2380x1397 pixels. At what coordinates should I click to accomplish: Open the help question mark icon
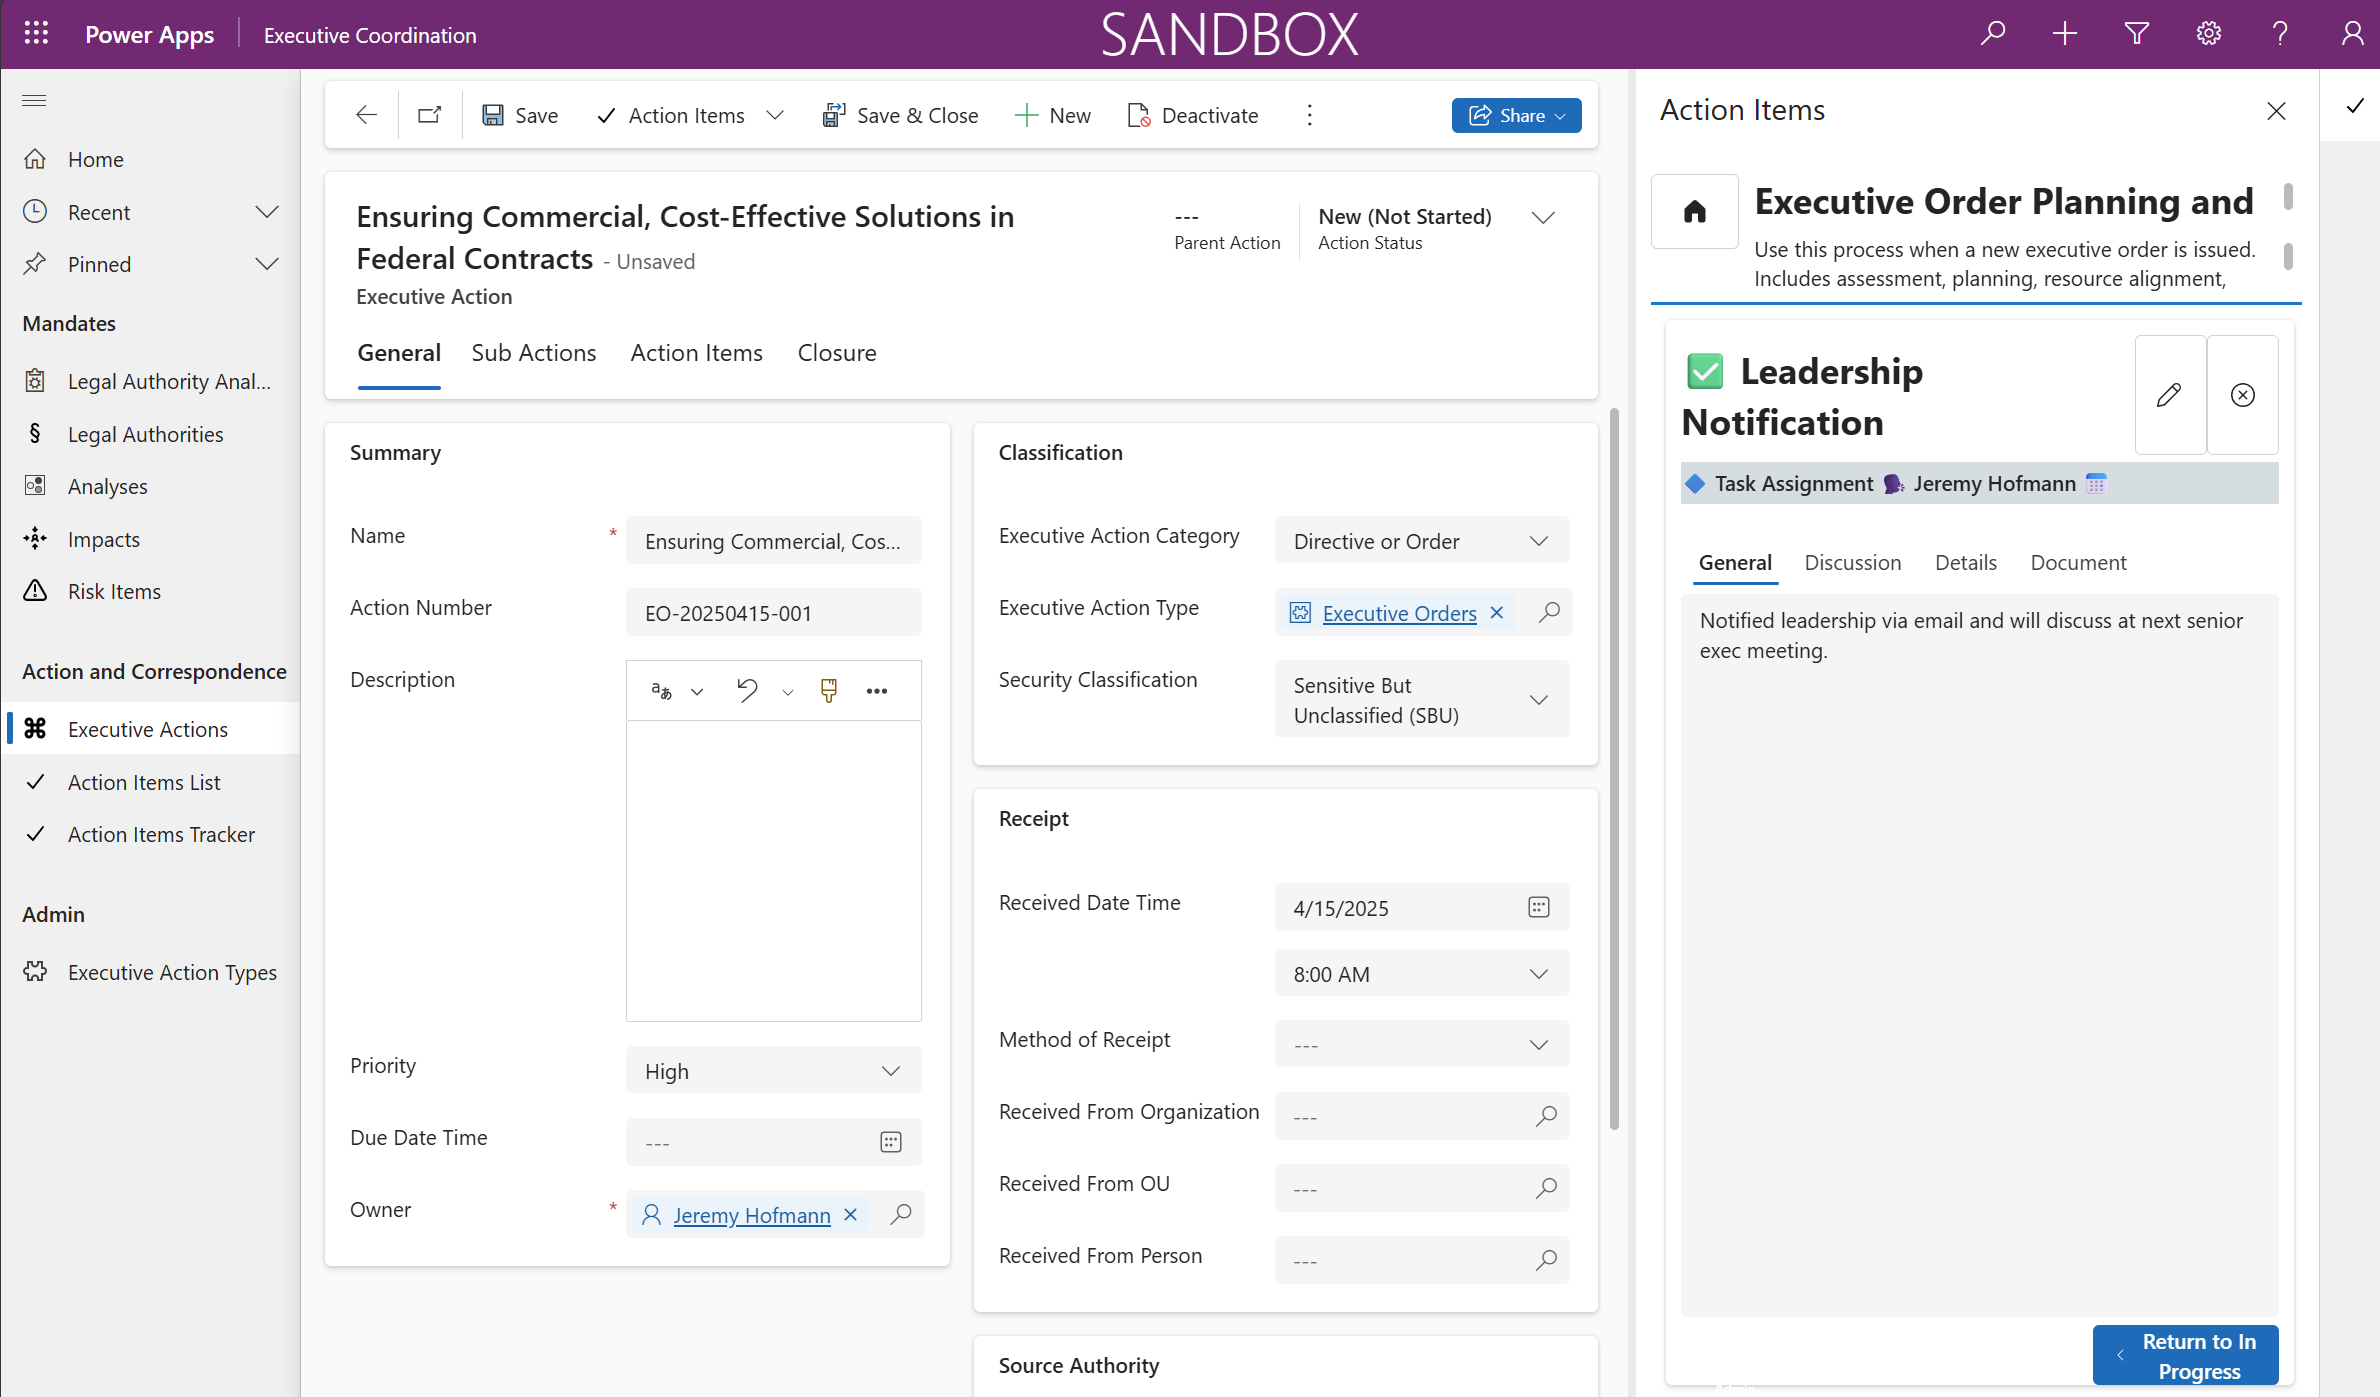(2281, 34)
